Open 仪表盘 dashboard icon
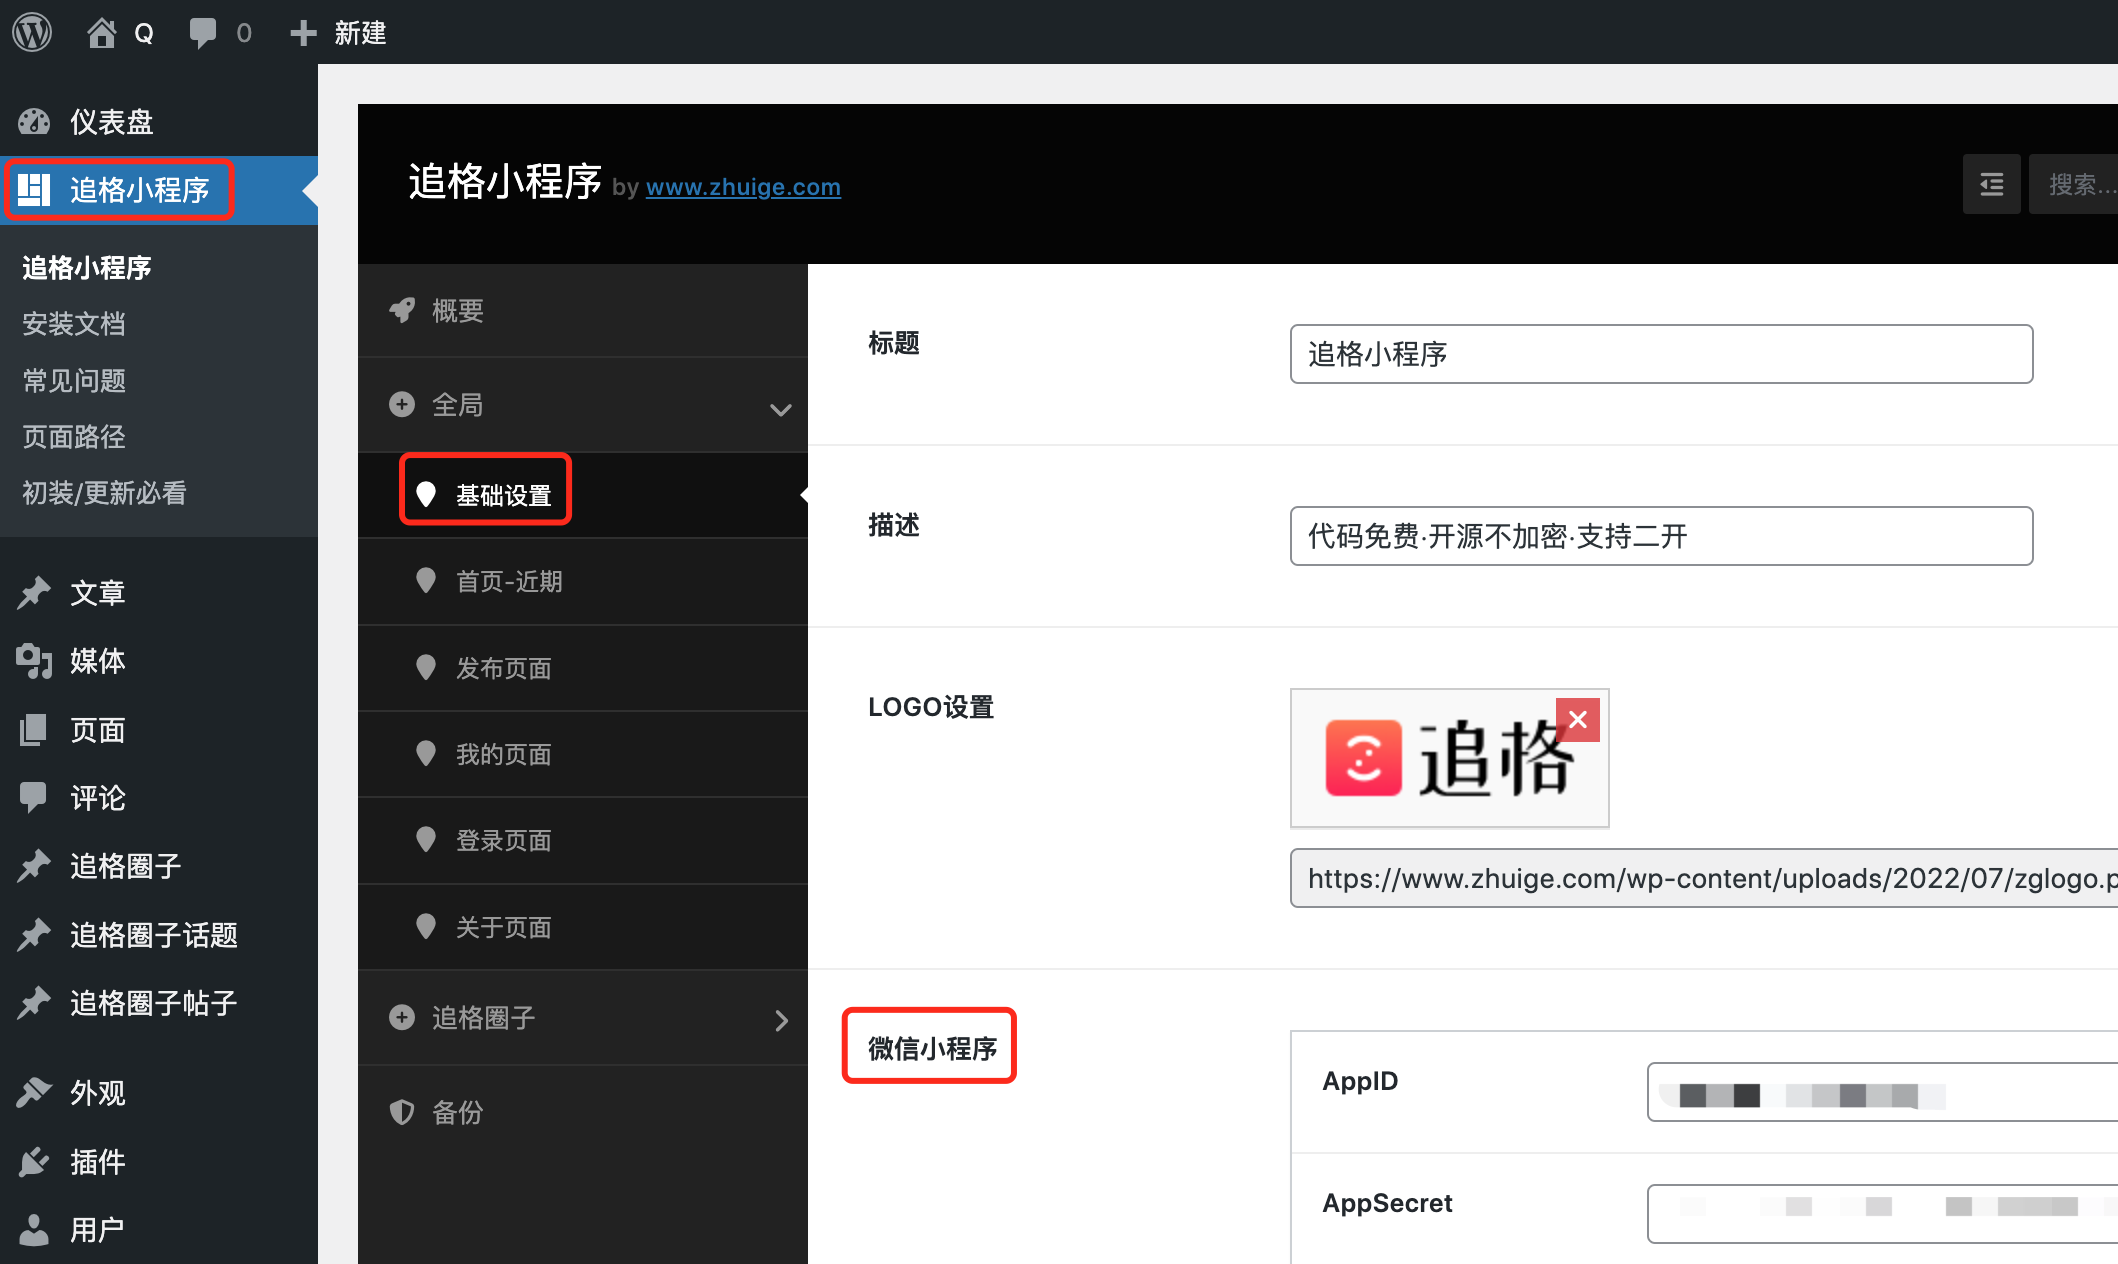Image resolution: width=2118 pixels, height=1264 pixels. click(34, 122)
